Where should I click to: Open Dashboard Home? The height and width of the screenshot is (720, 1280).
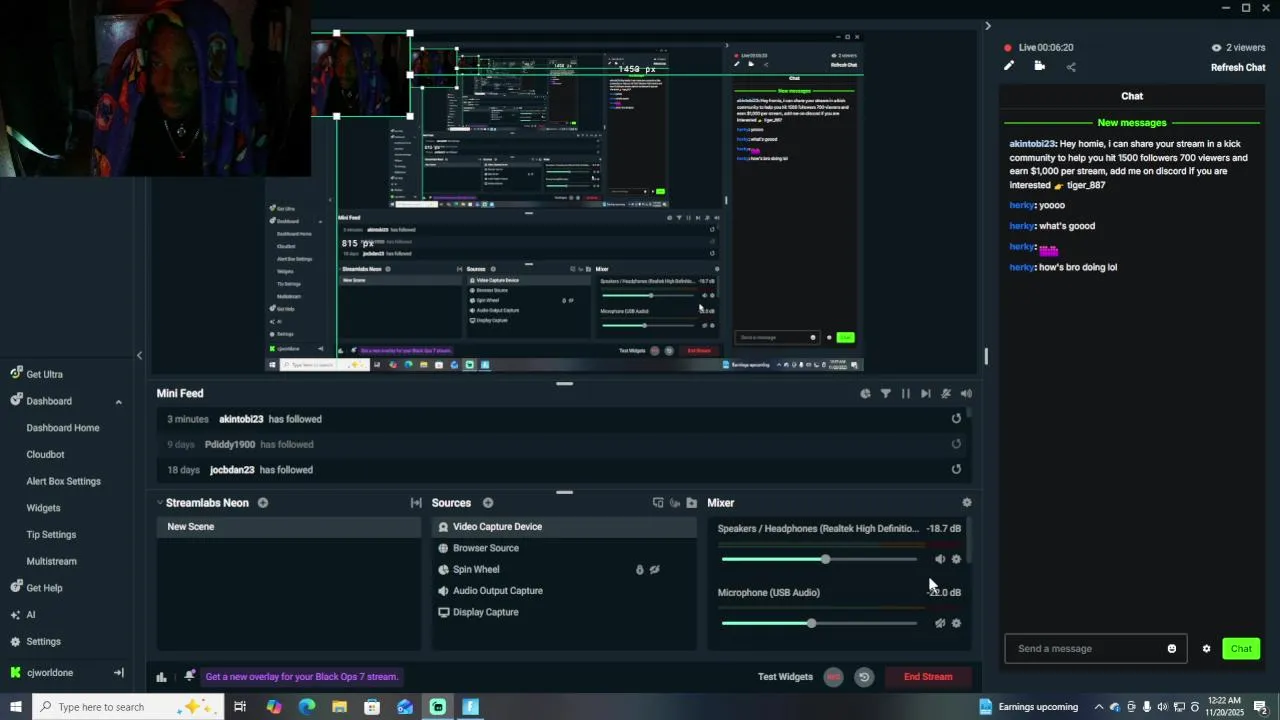(63, 428)
